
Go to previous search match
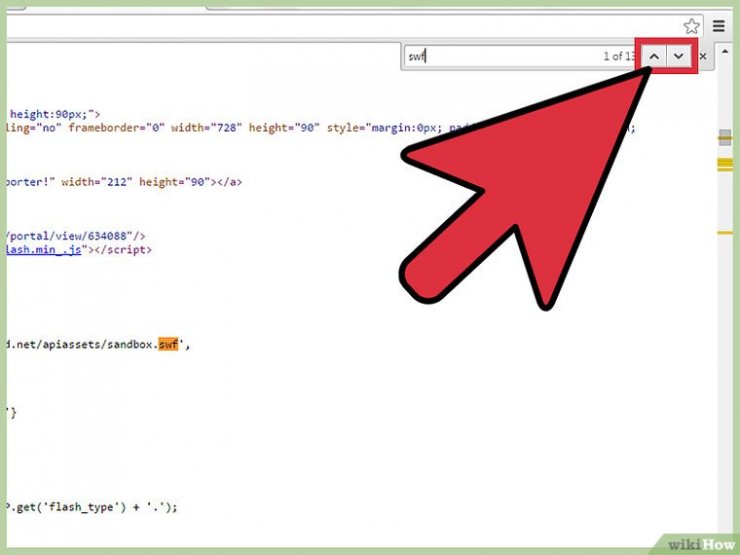(654, 56)
